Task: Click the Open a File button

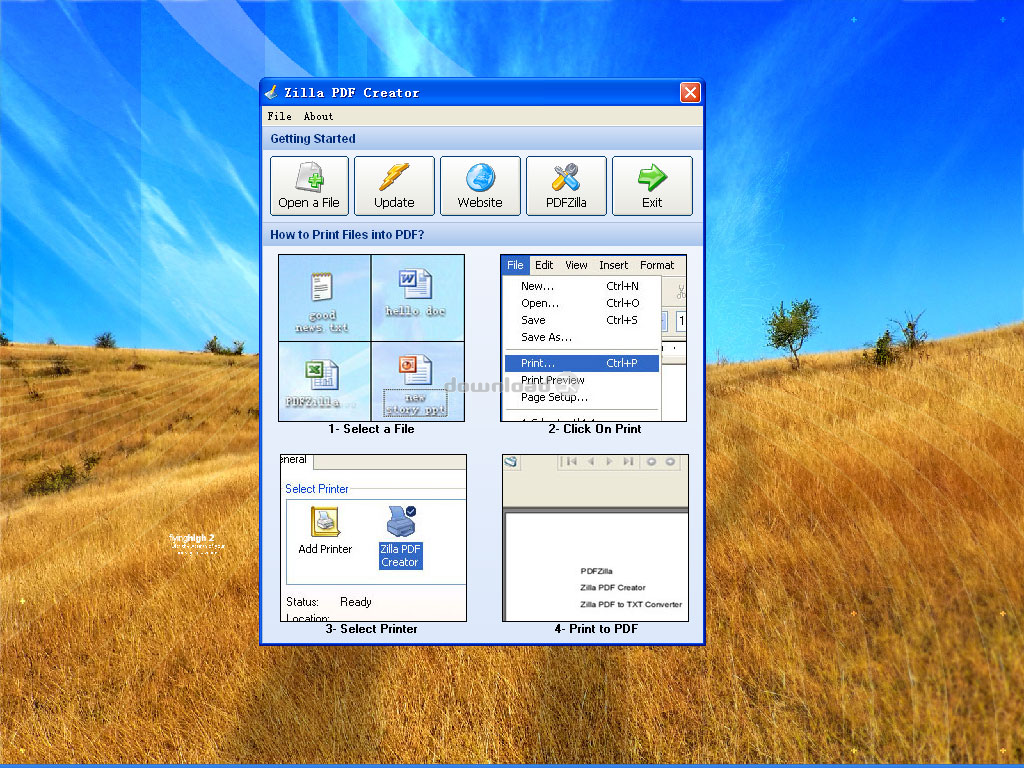Action: [309, 186]
